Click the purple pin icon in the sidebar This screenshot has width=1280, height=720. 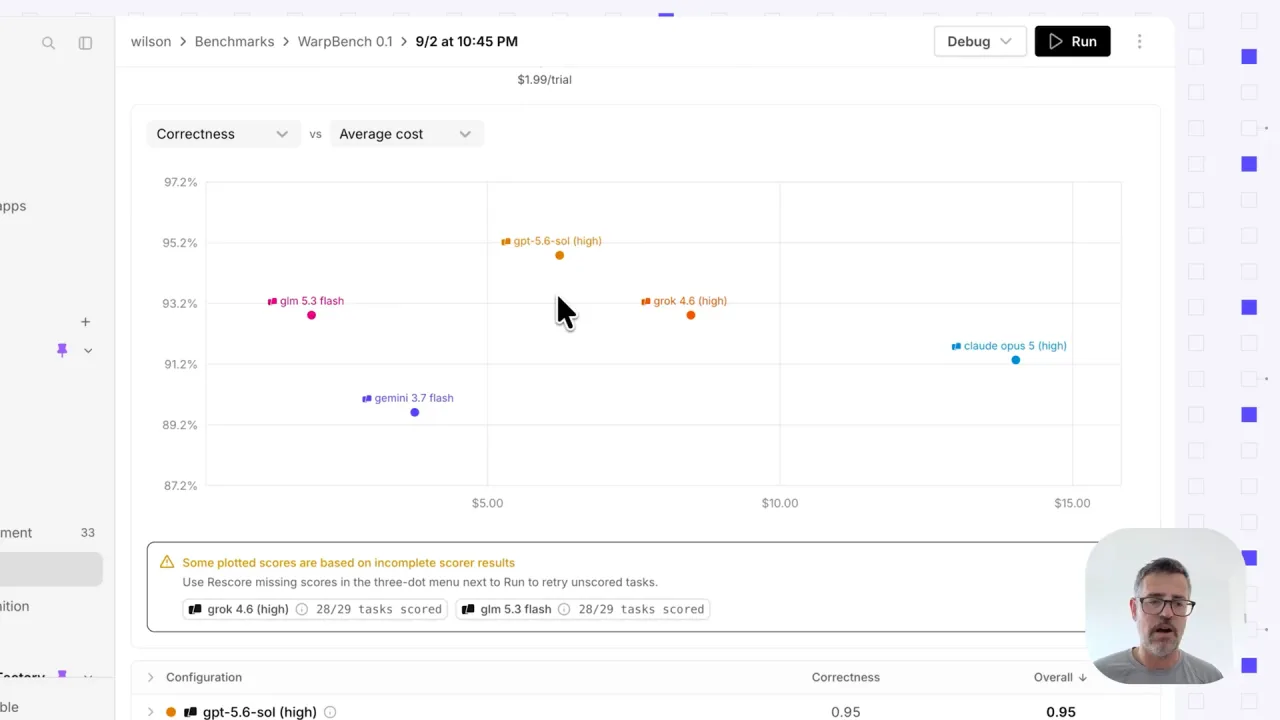coord(62,350)
